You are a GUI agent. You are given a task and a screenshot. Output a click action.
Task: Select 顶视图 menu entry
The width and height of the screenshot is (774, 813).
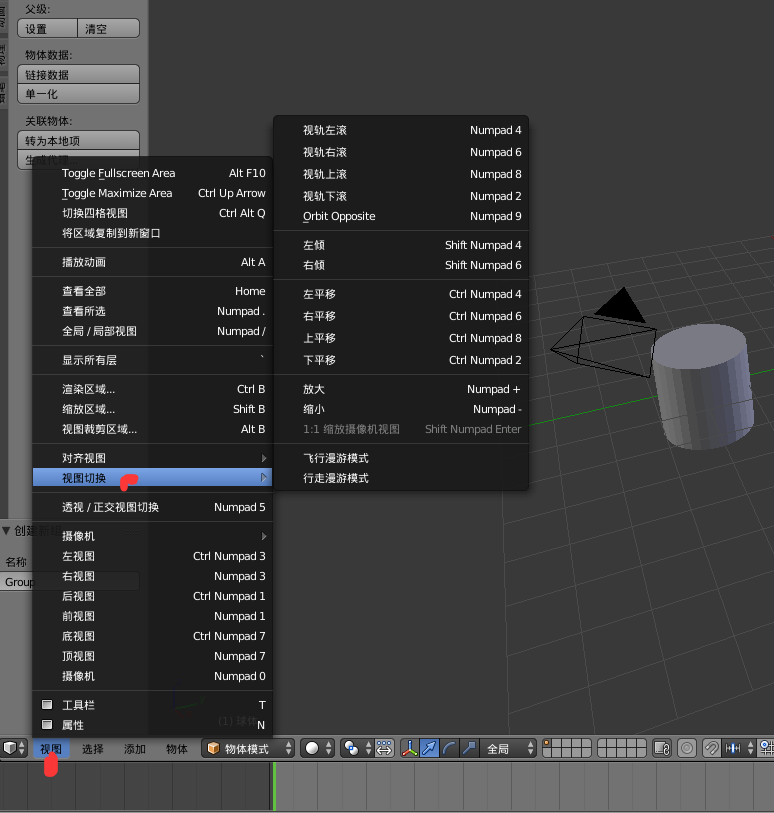tap(152, 656)
